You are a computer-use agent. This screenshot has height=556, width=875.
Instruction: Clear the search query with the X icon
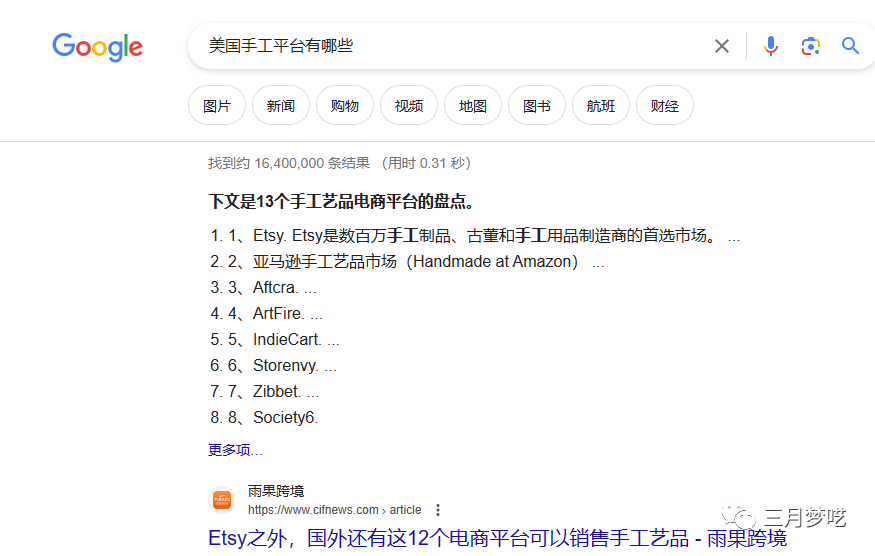tap(722, 46)
